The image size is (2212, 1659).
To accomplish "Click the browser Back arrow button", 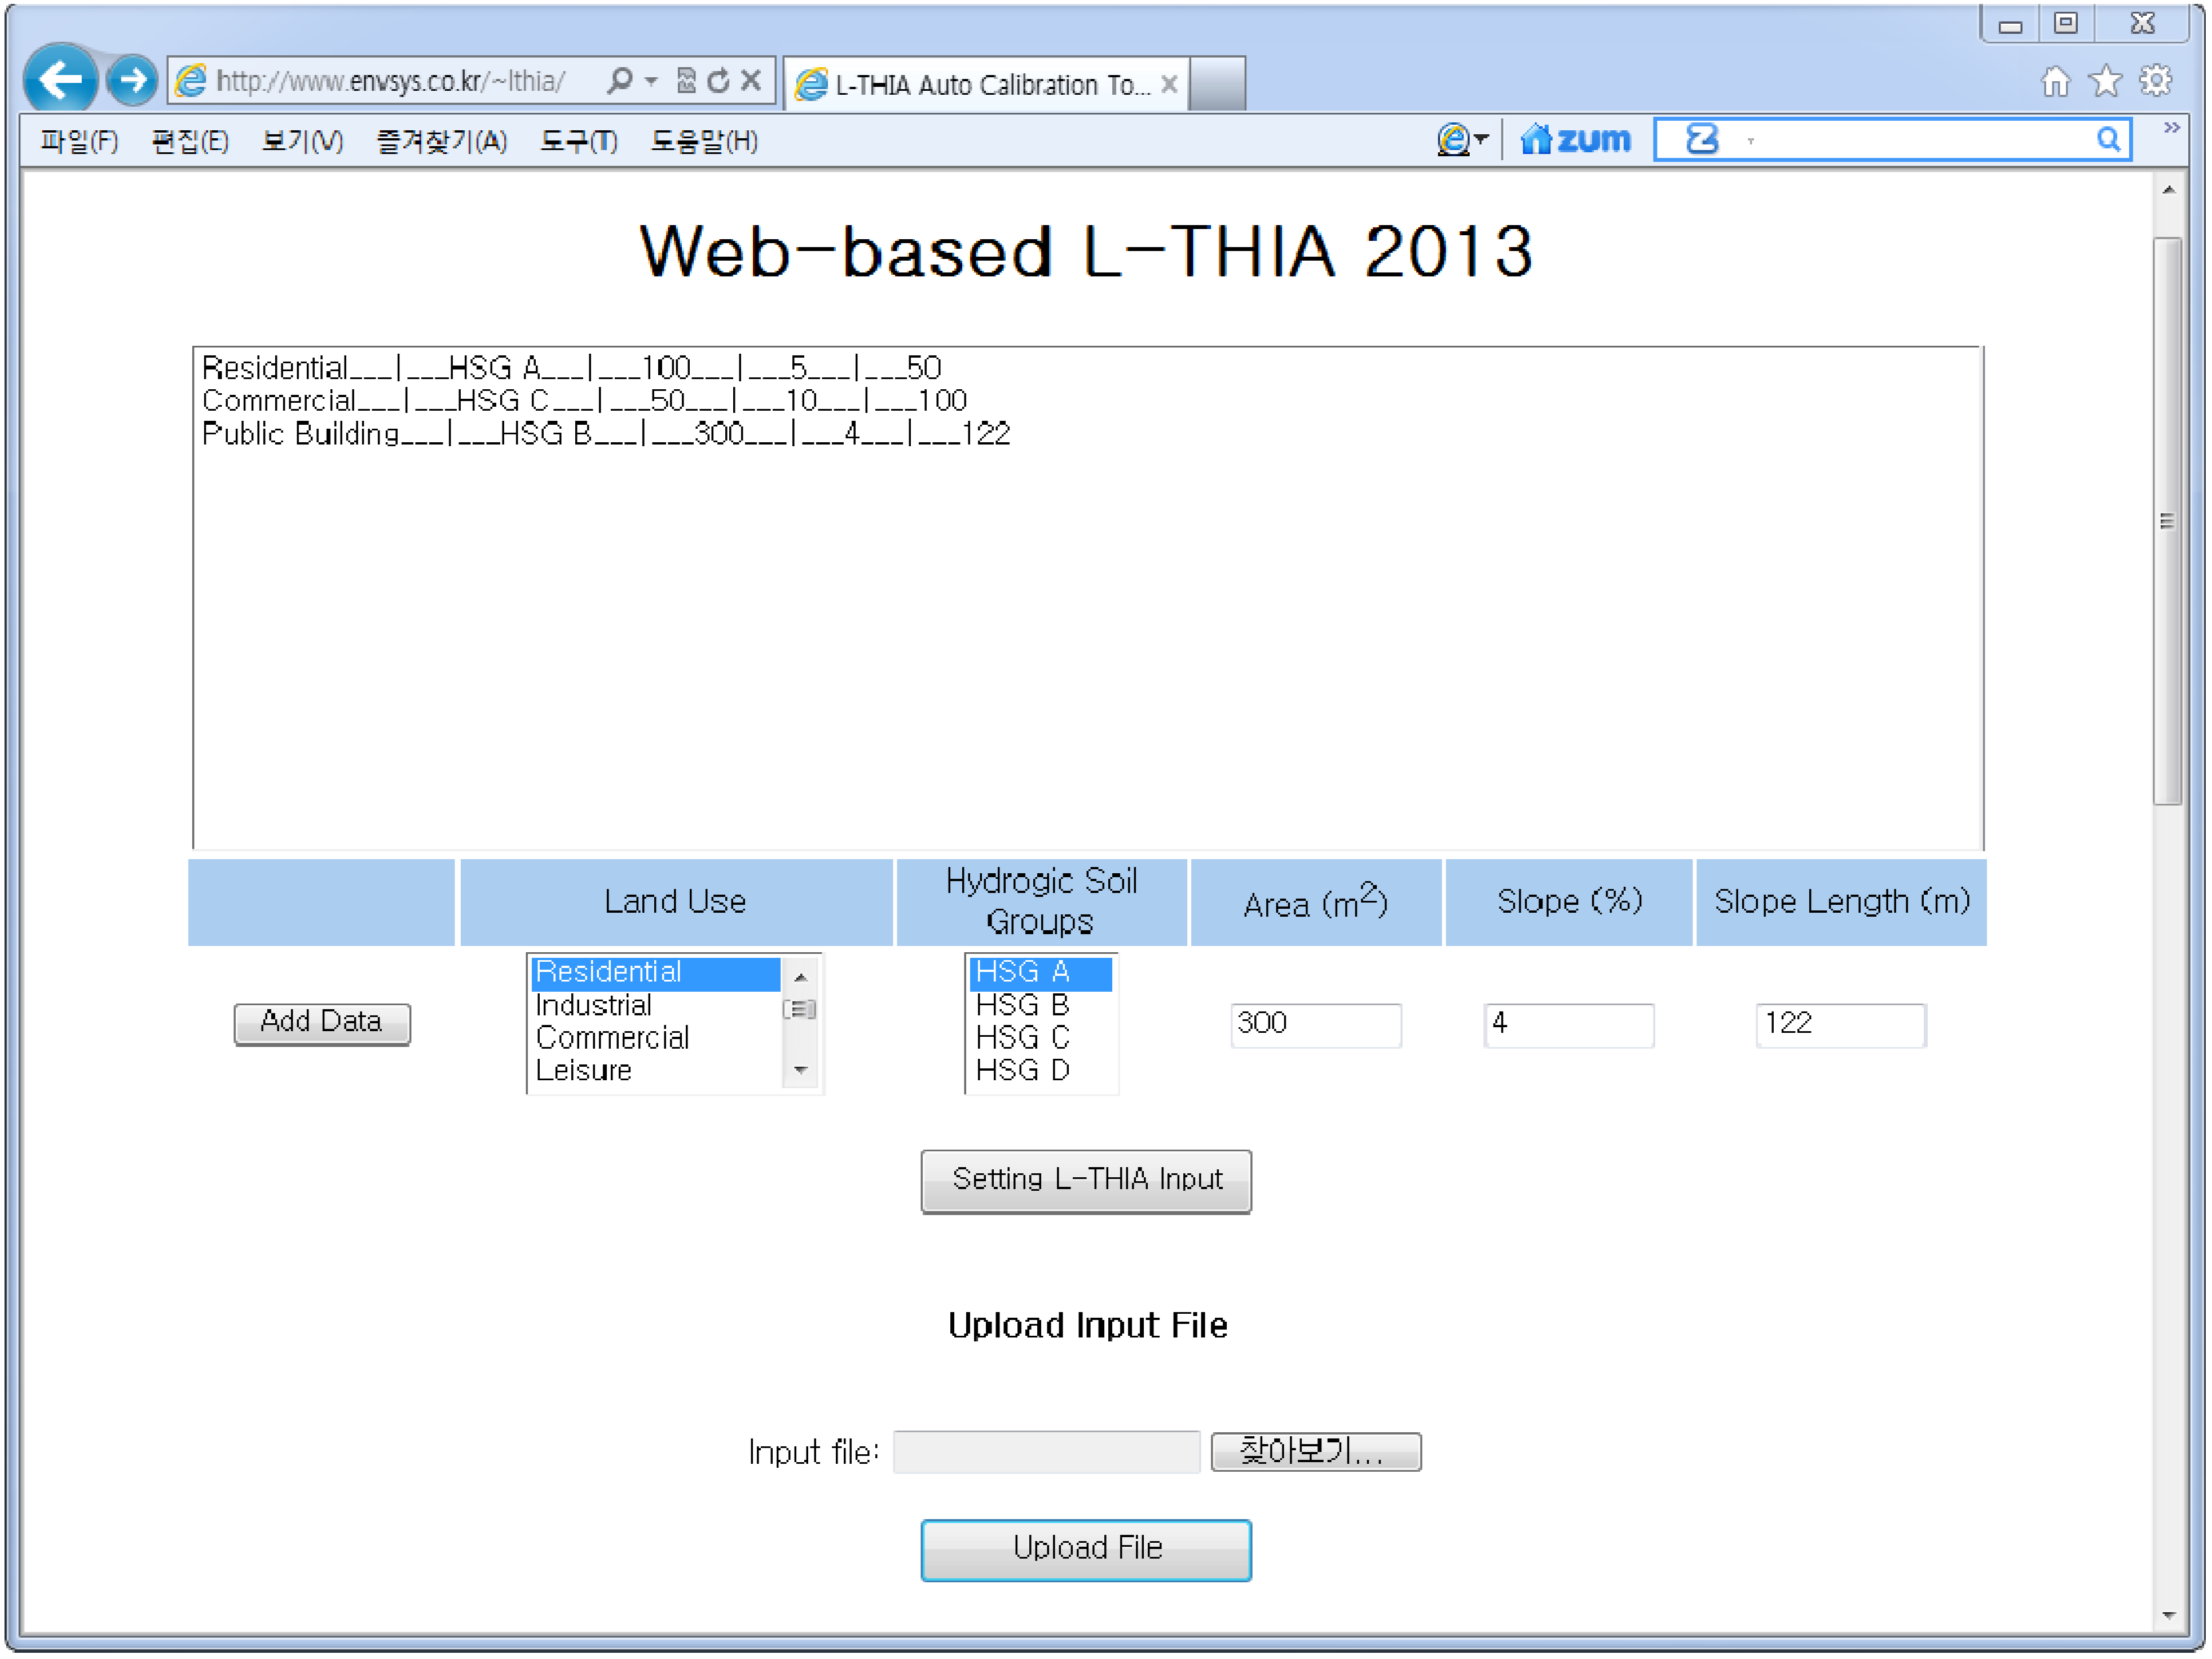I will click(59, 80).
